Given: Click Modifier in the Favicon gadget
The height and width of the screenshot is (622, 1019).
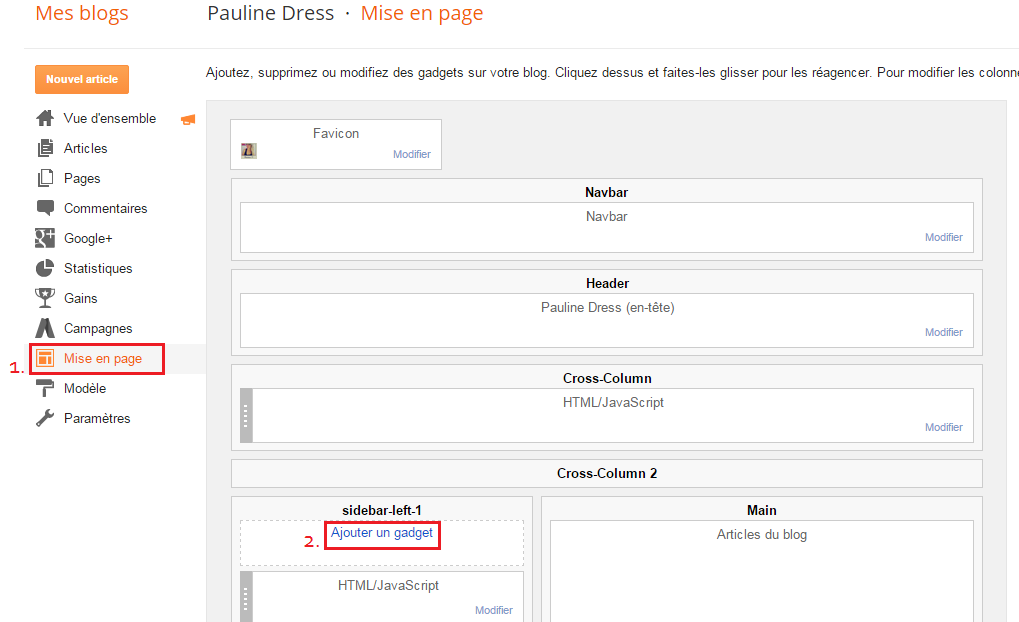Looking at the screenshot, I should pyautogui.click(x=411, y=154).
